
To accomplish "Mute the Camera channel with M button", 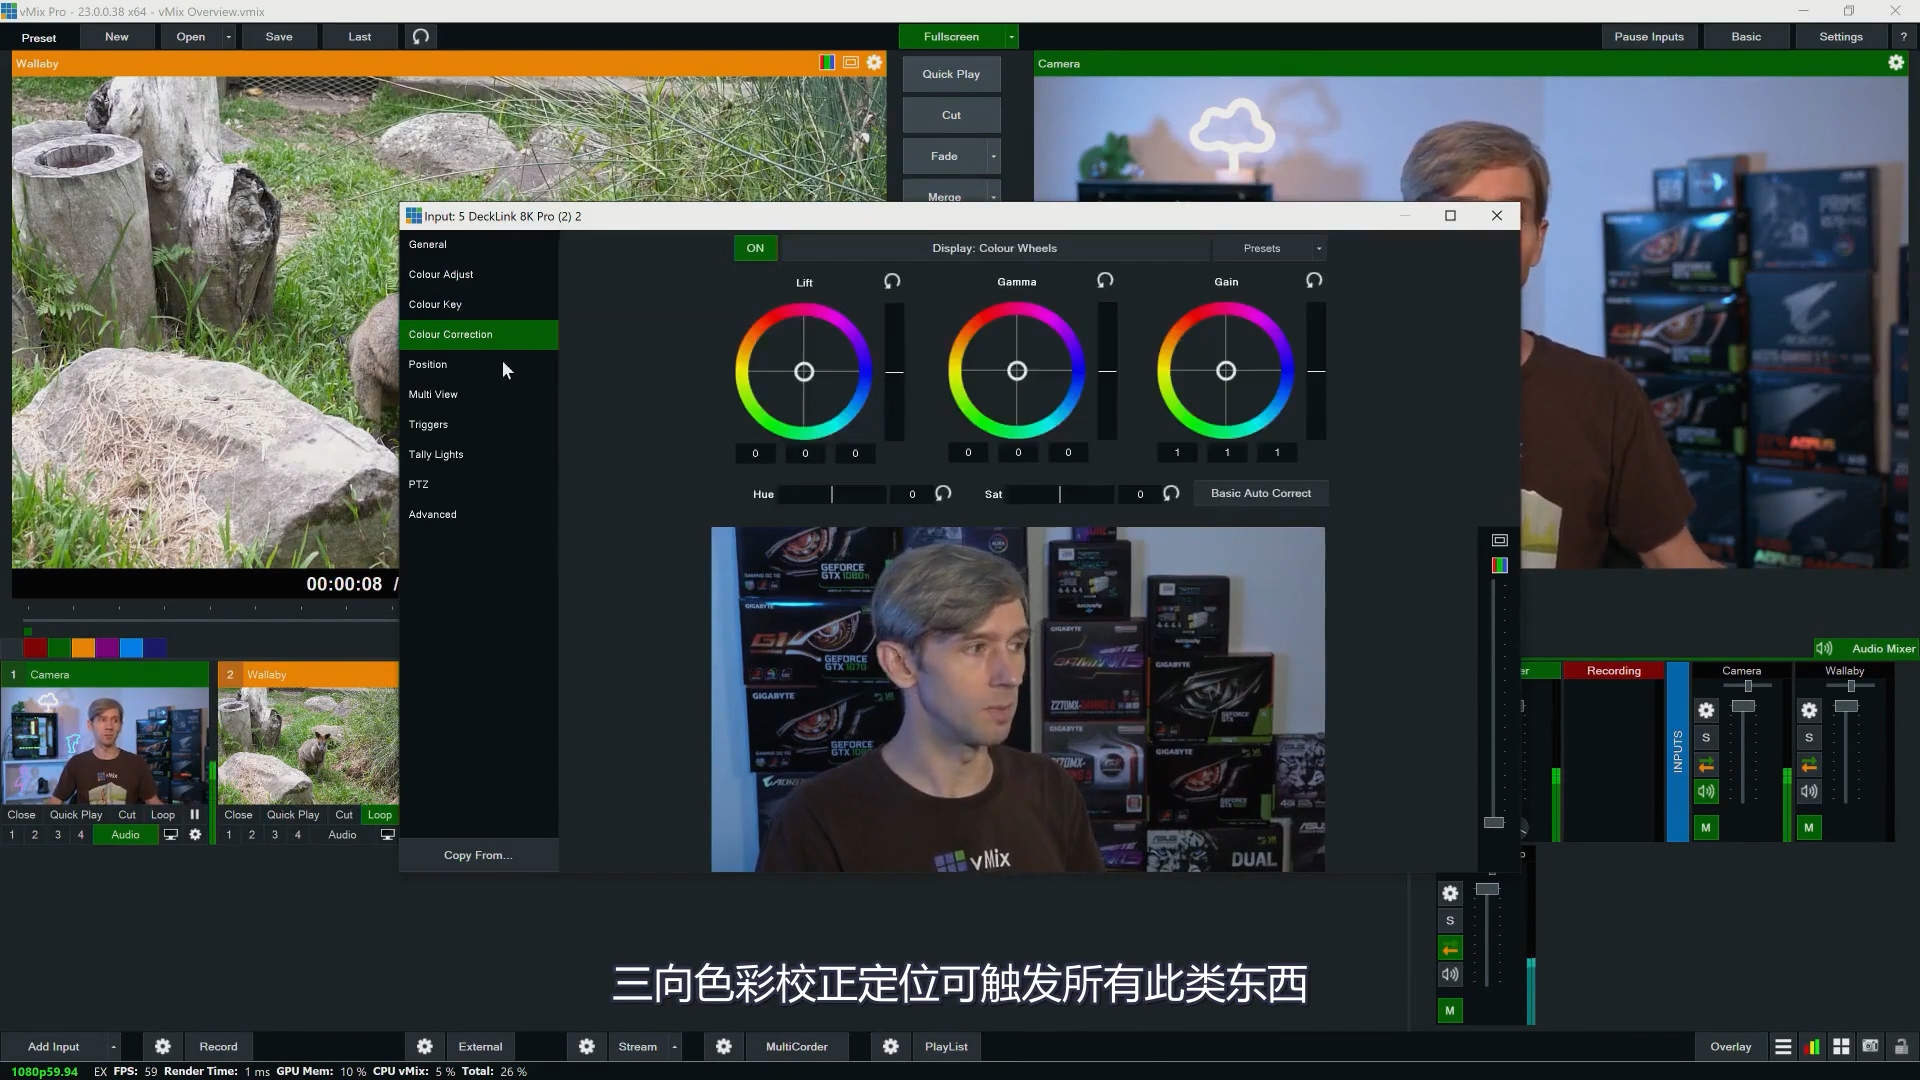I will click(x=1707, y=827).
